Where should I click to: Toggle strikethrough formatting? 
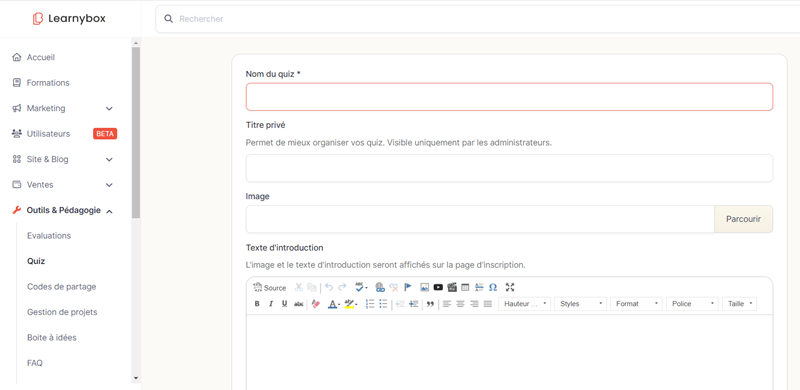[x=299, y=304]
